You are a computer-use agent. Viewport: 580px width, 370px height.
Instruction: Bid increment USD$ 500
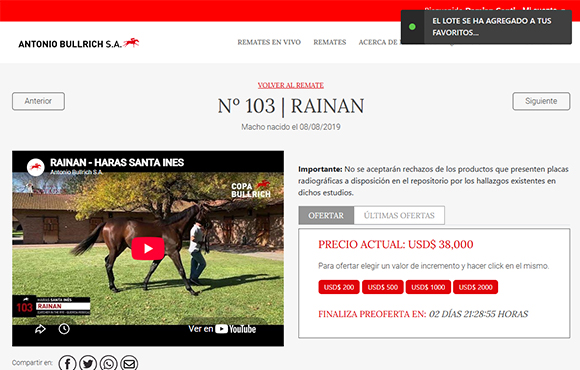[382, 287]
